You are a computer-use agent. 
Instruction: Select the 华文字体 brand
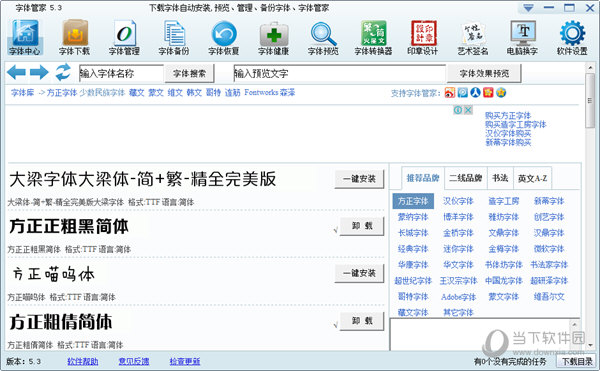tap(458, 265)
